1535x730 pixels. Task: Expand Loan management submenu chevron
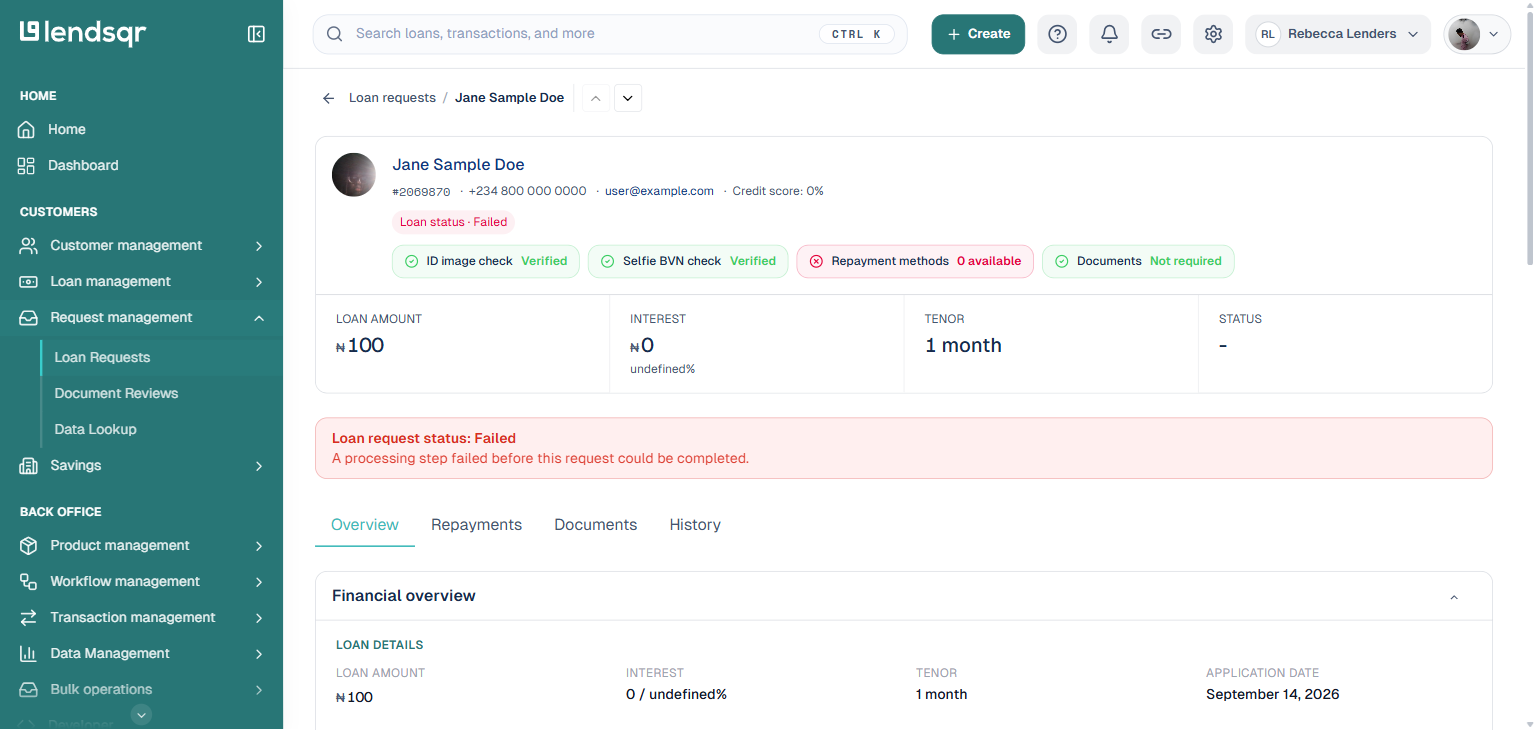coord(259,282)
